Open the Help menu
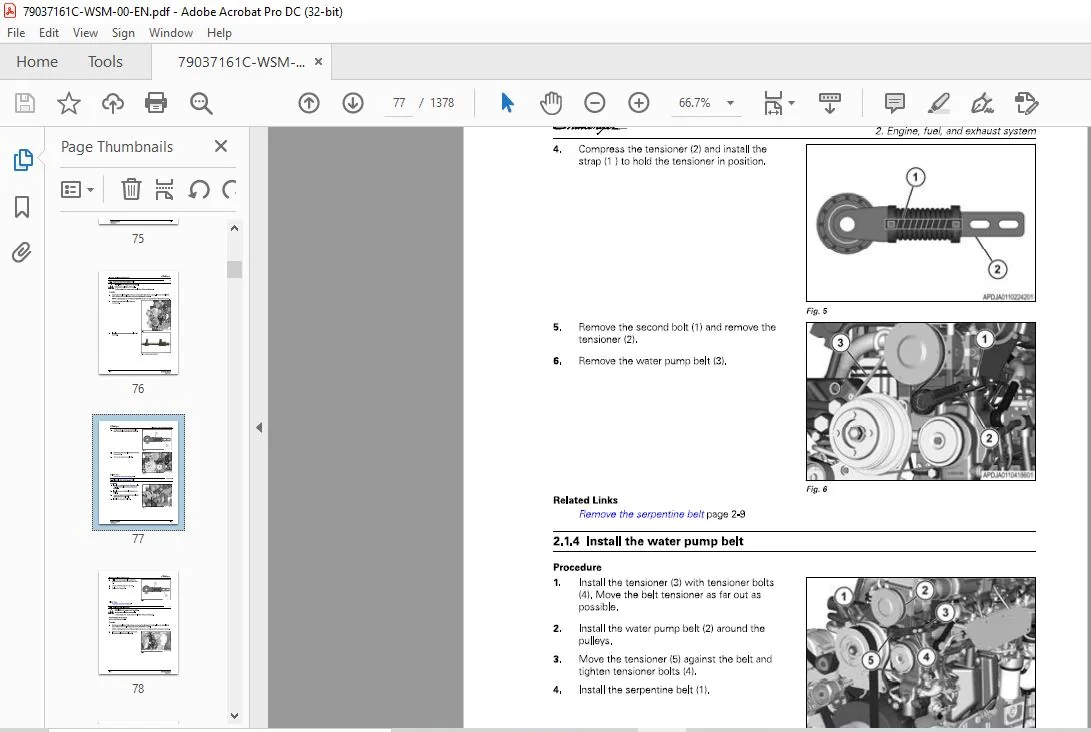 coord(219,33)
